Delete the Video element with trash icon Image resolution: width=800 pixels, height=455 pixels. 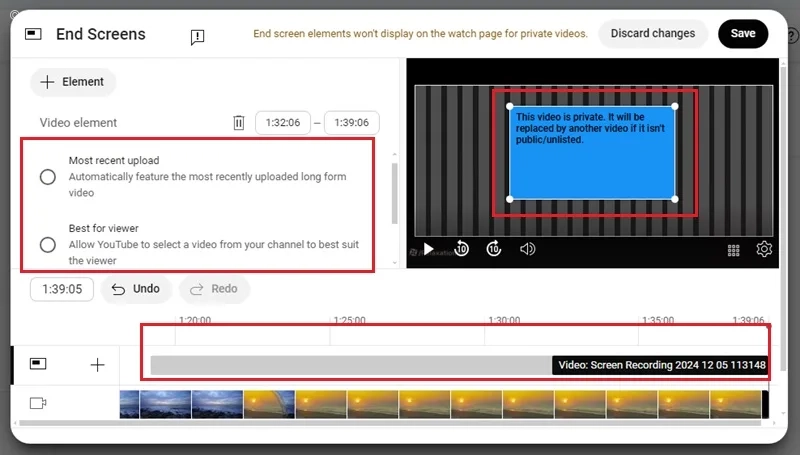(x=239, y=122)
